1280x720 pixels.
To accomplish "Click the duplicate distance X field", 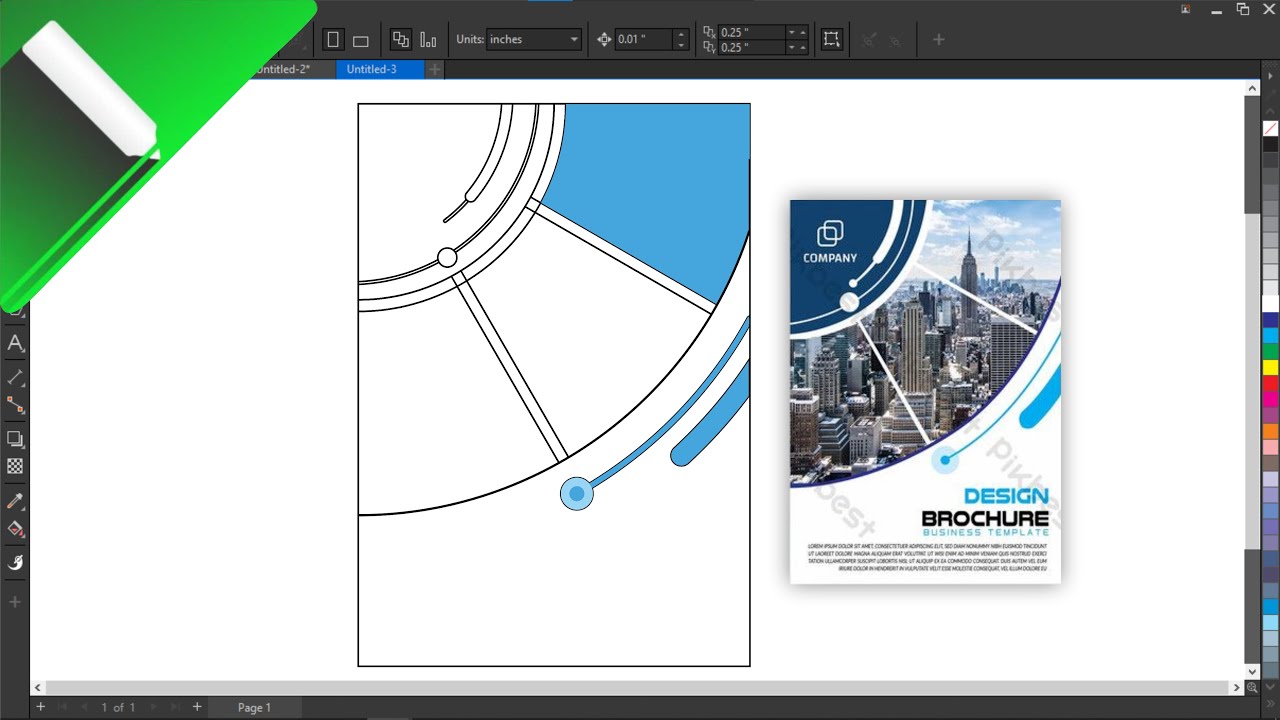I will pyautogui.click(x=752, y=32).
